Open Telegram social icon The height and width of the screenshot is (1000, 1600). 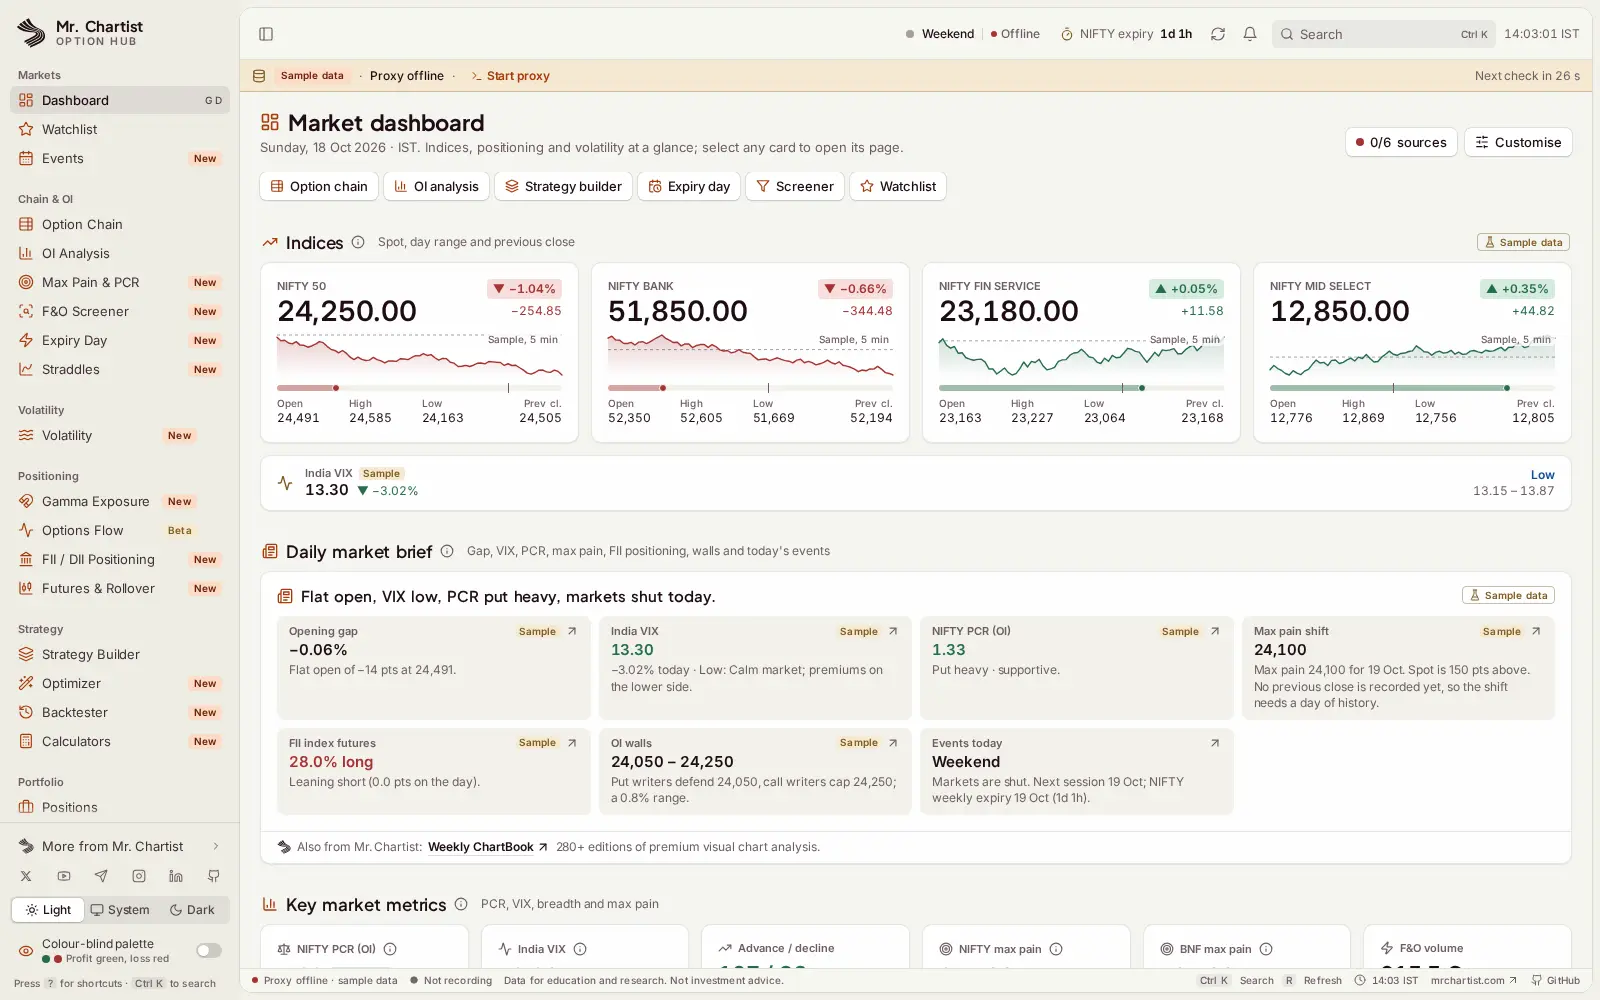pos(101,876)
